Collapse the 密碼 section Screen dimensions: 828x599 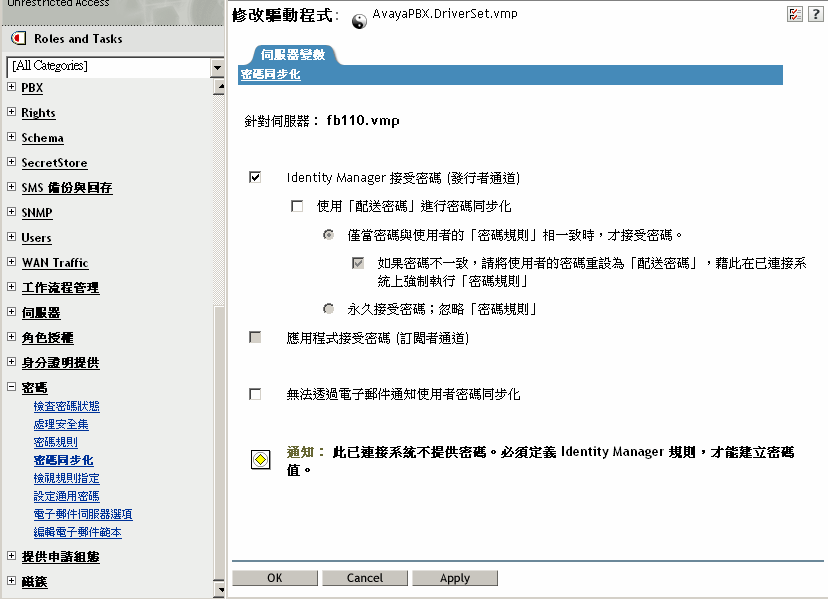coord(9,387)
